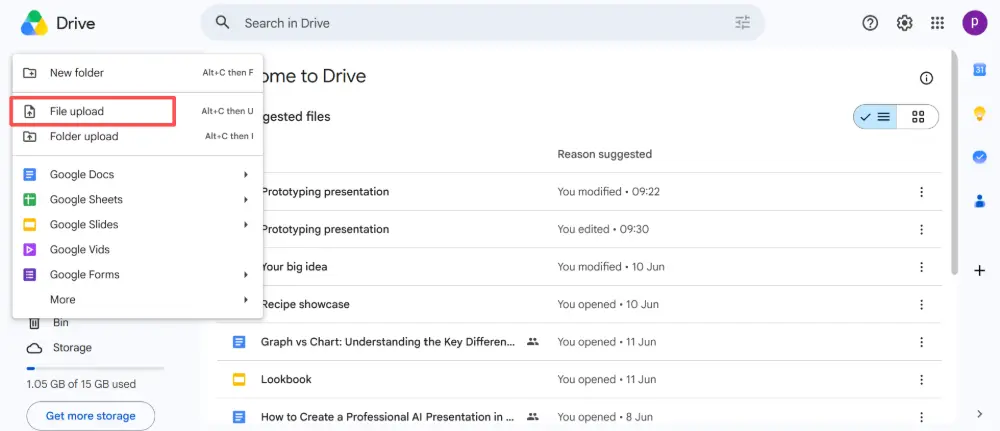Viewport: 1000px width, 431px height.
Task: Open more actions for first Prototyping presentation
Action: [x=921, y=192]
